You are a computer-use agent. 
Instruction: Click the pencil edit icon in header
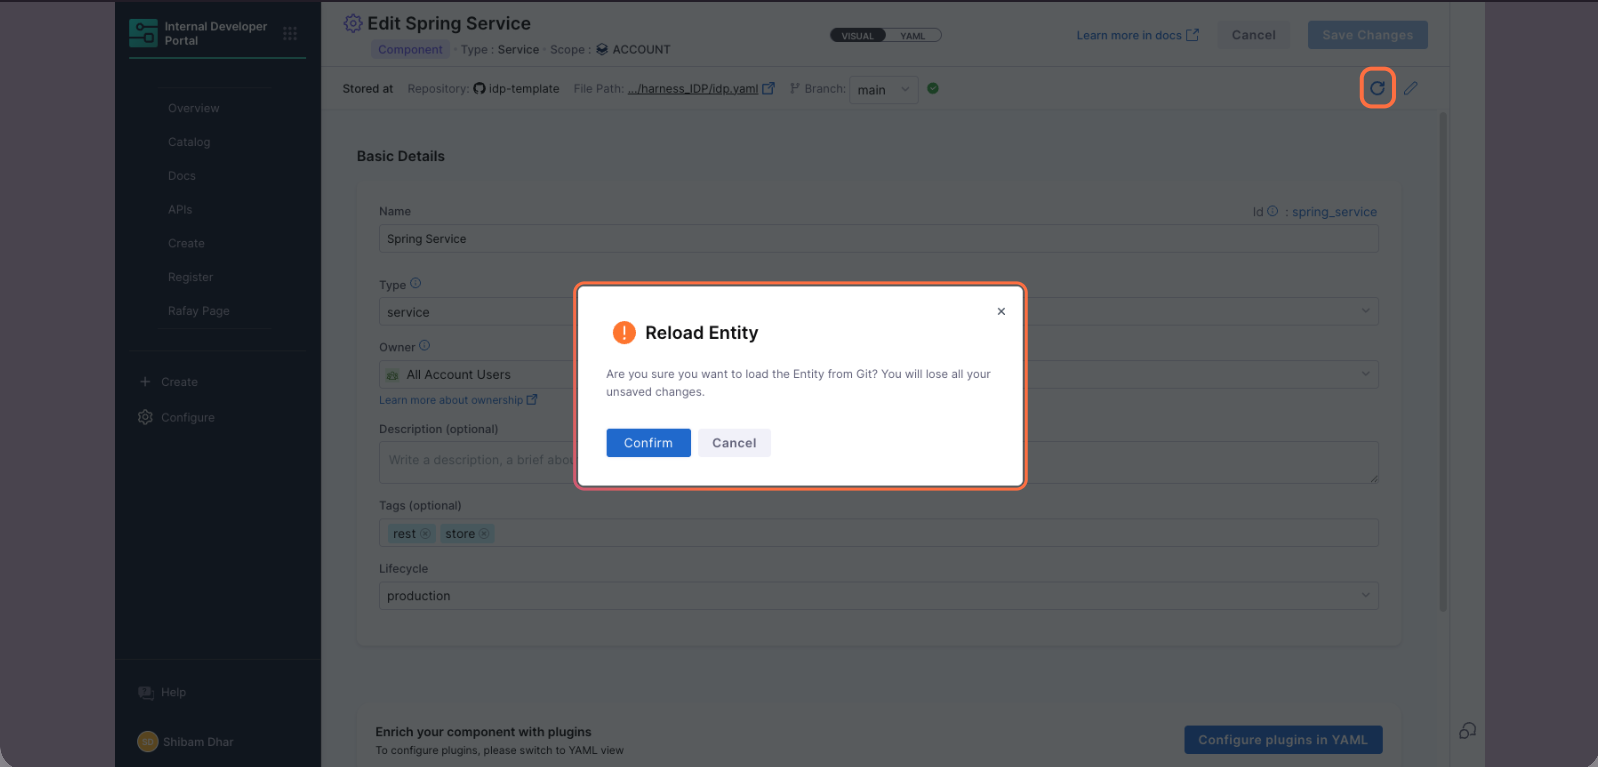pyautogui.click(x=1410, y=88)
